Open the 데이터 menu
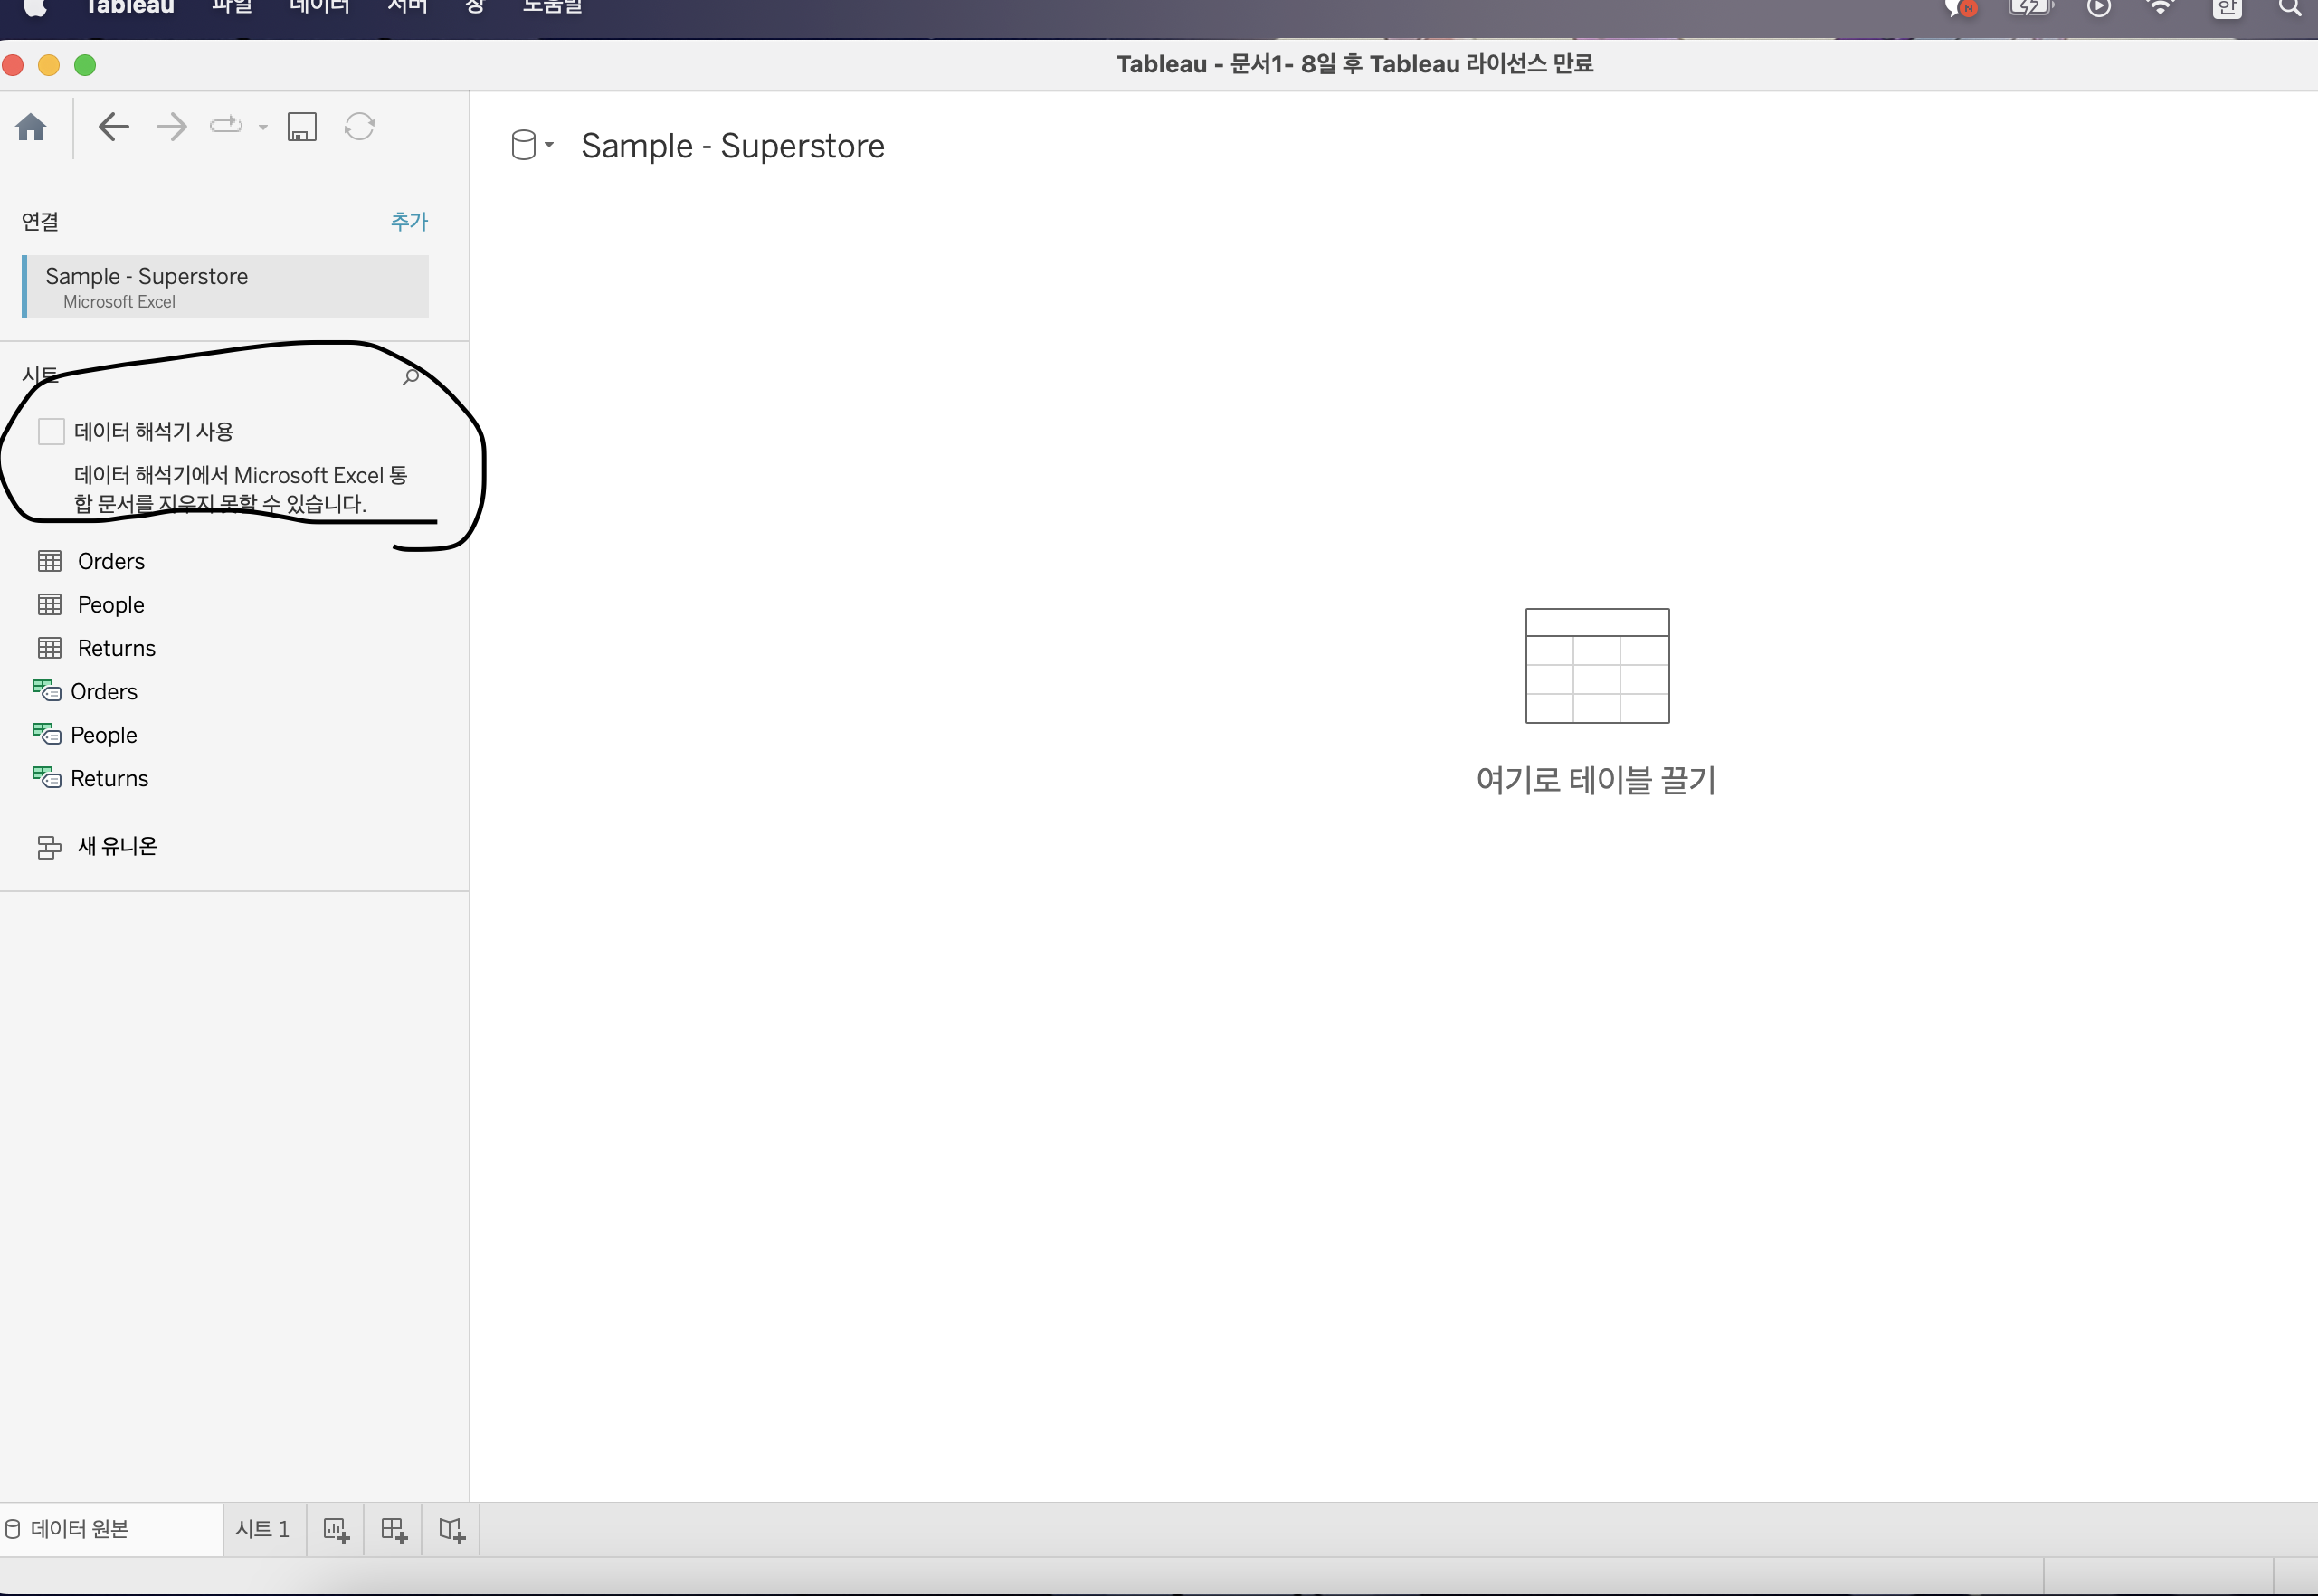Screen dimensions: 2318x1596 tap(319, 8)
